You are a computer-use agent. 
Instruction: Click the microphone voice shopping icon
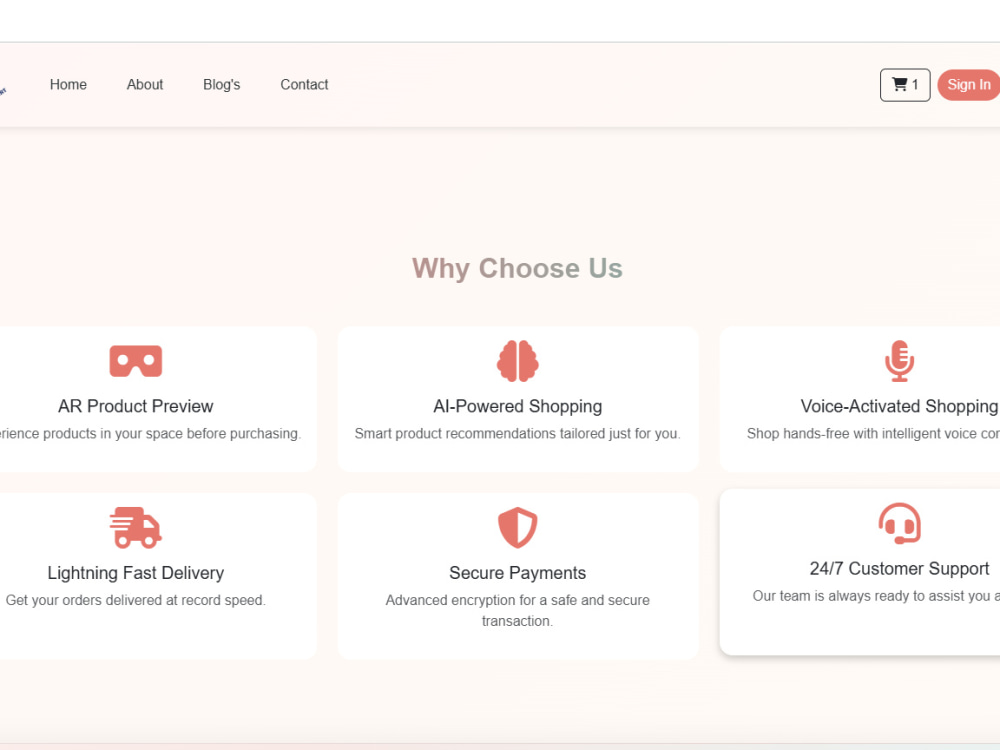point(899,361)
